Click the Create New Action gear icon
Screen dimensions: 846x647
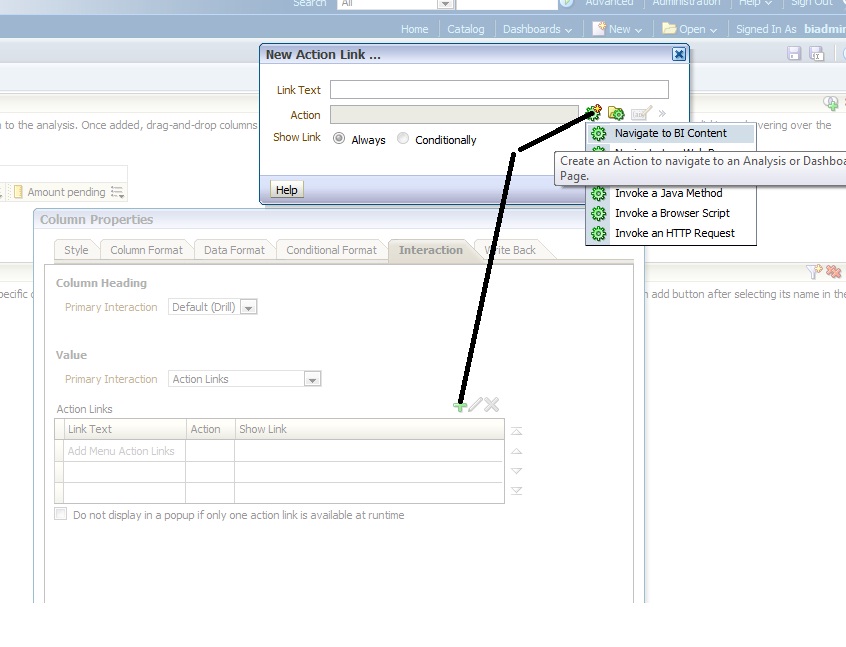[x=593, y=113]
